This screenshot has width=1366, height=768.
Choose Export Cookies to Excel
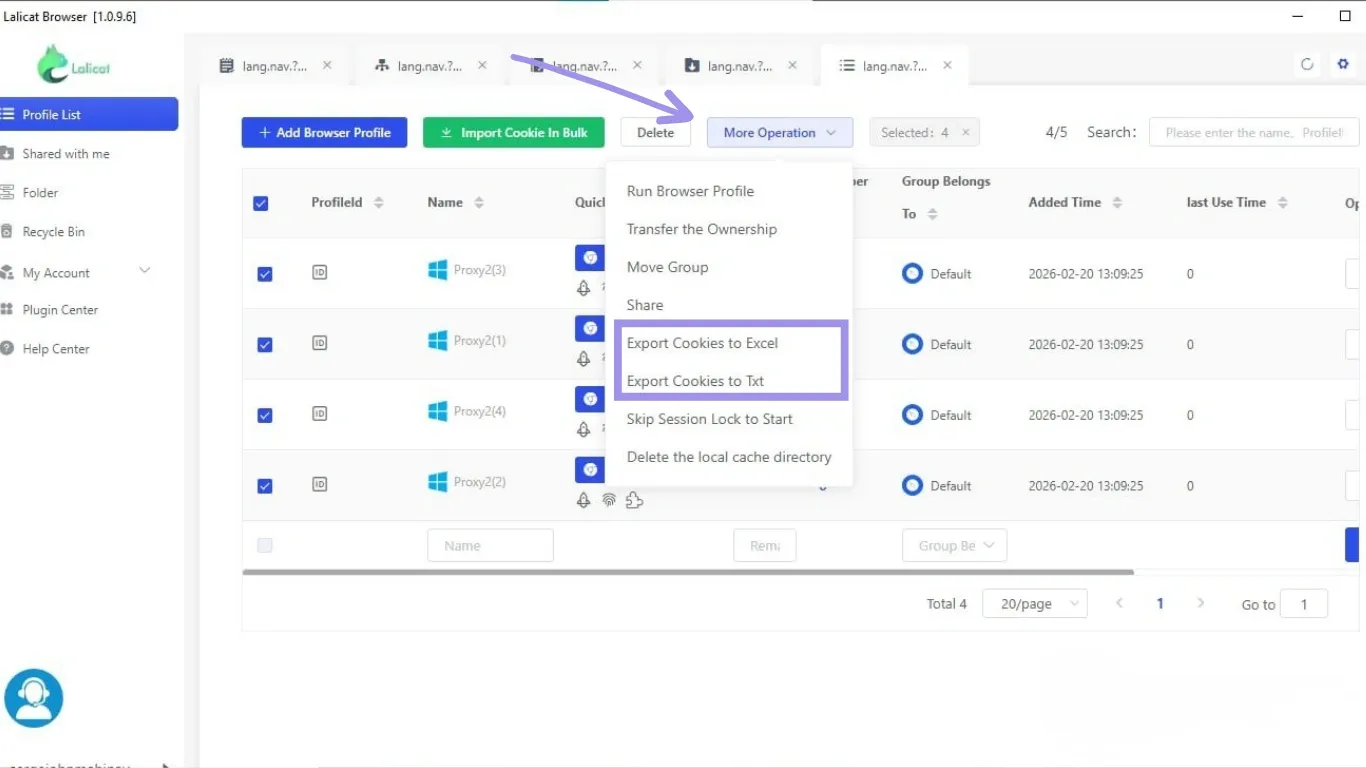pos(702,343)
